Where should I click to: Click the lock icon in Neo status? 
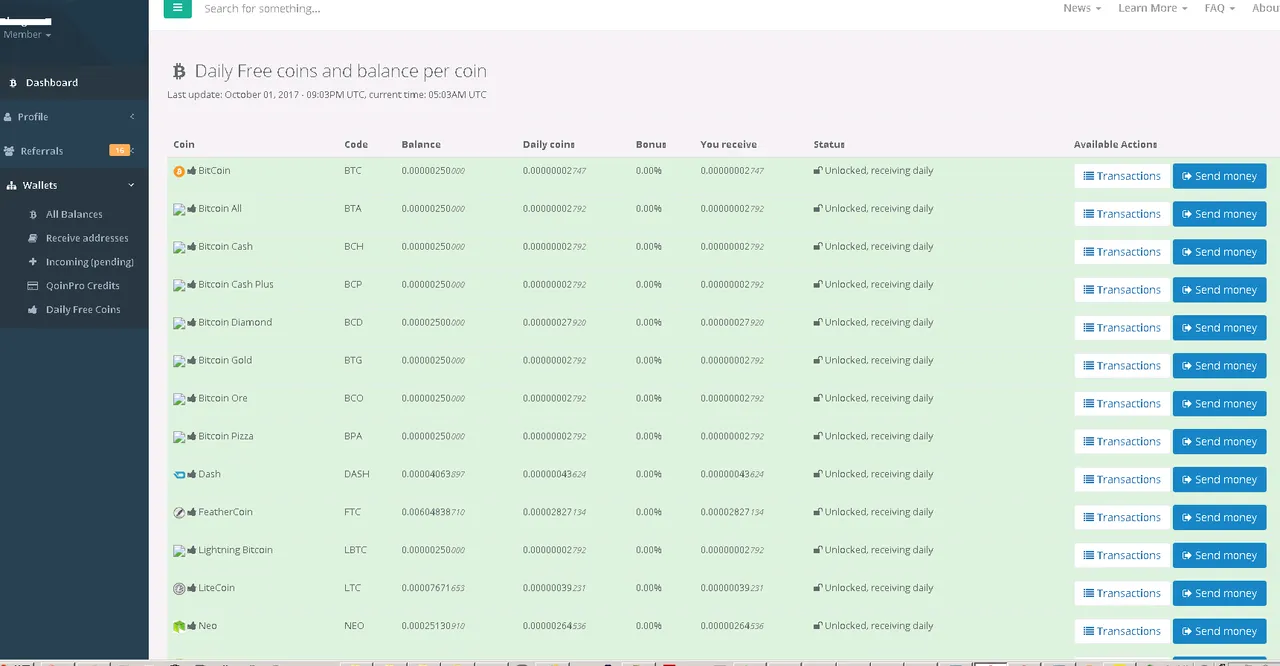tap(818, 627)
